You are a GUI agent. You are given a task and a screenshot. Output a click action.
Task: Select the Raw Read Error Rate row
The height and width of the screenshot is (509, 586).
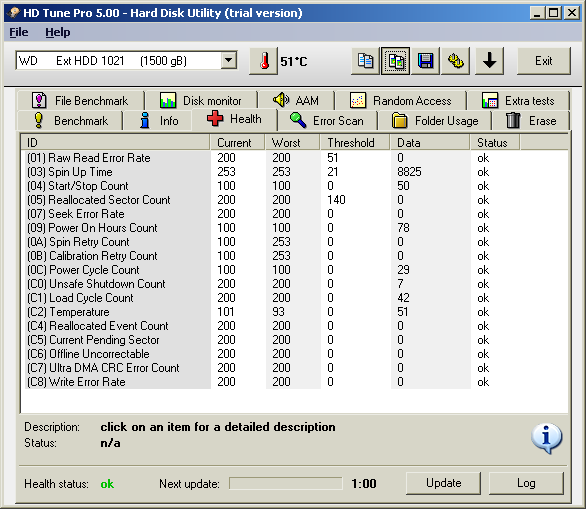(295, 158)
